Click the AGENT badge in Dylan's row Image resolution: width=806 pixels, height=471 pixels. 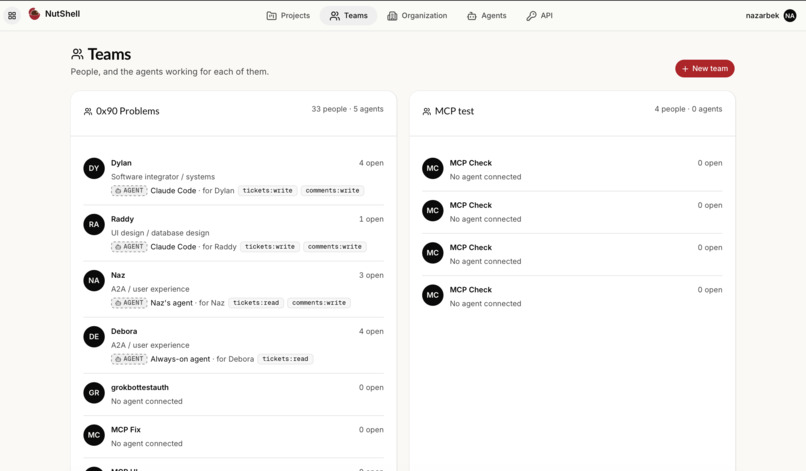129,190
